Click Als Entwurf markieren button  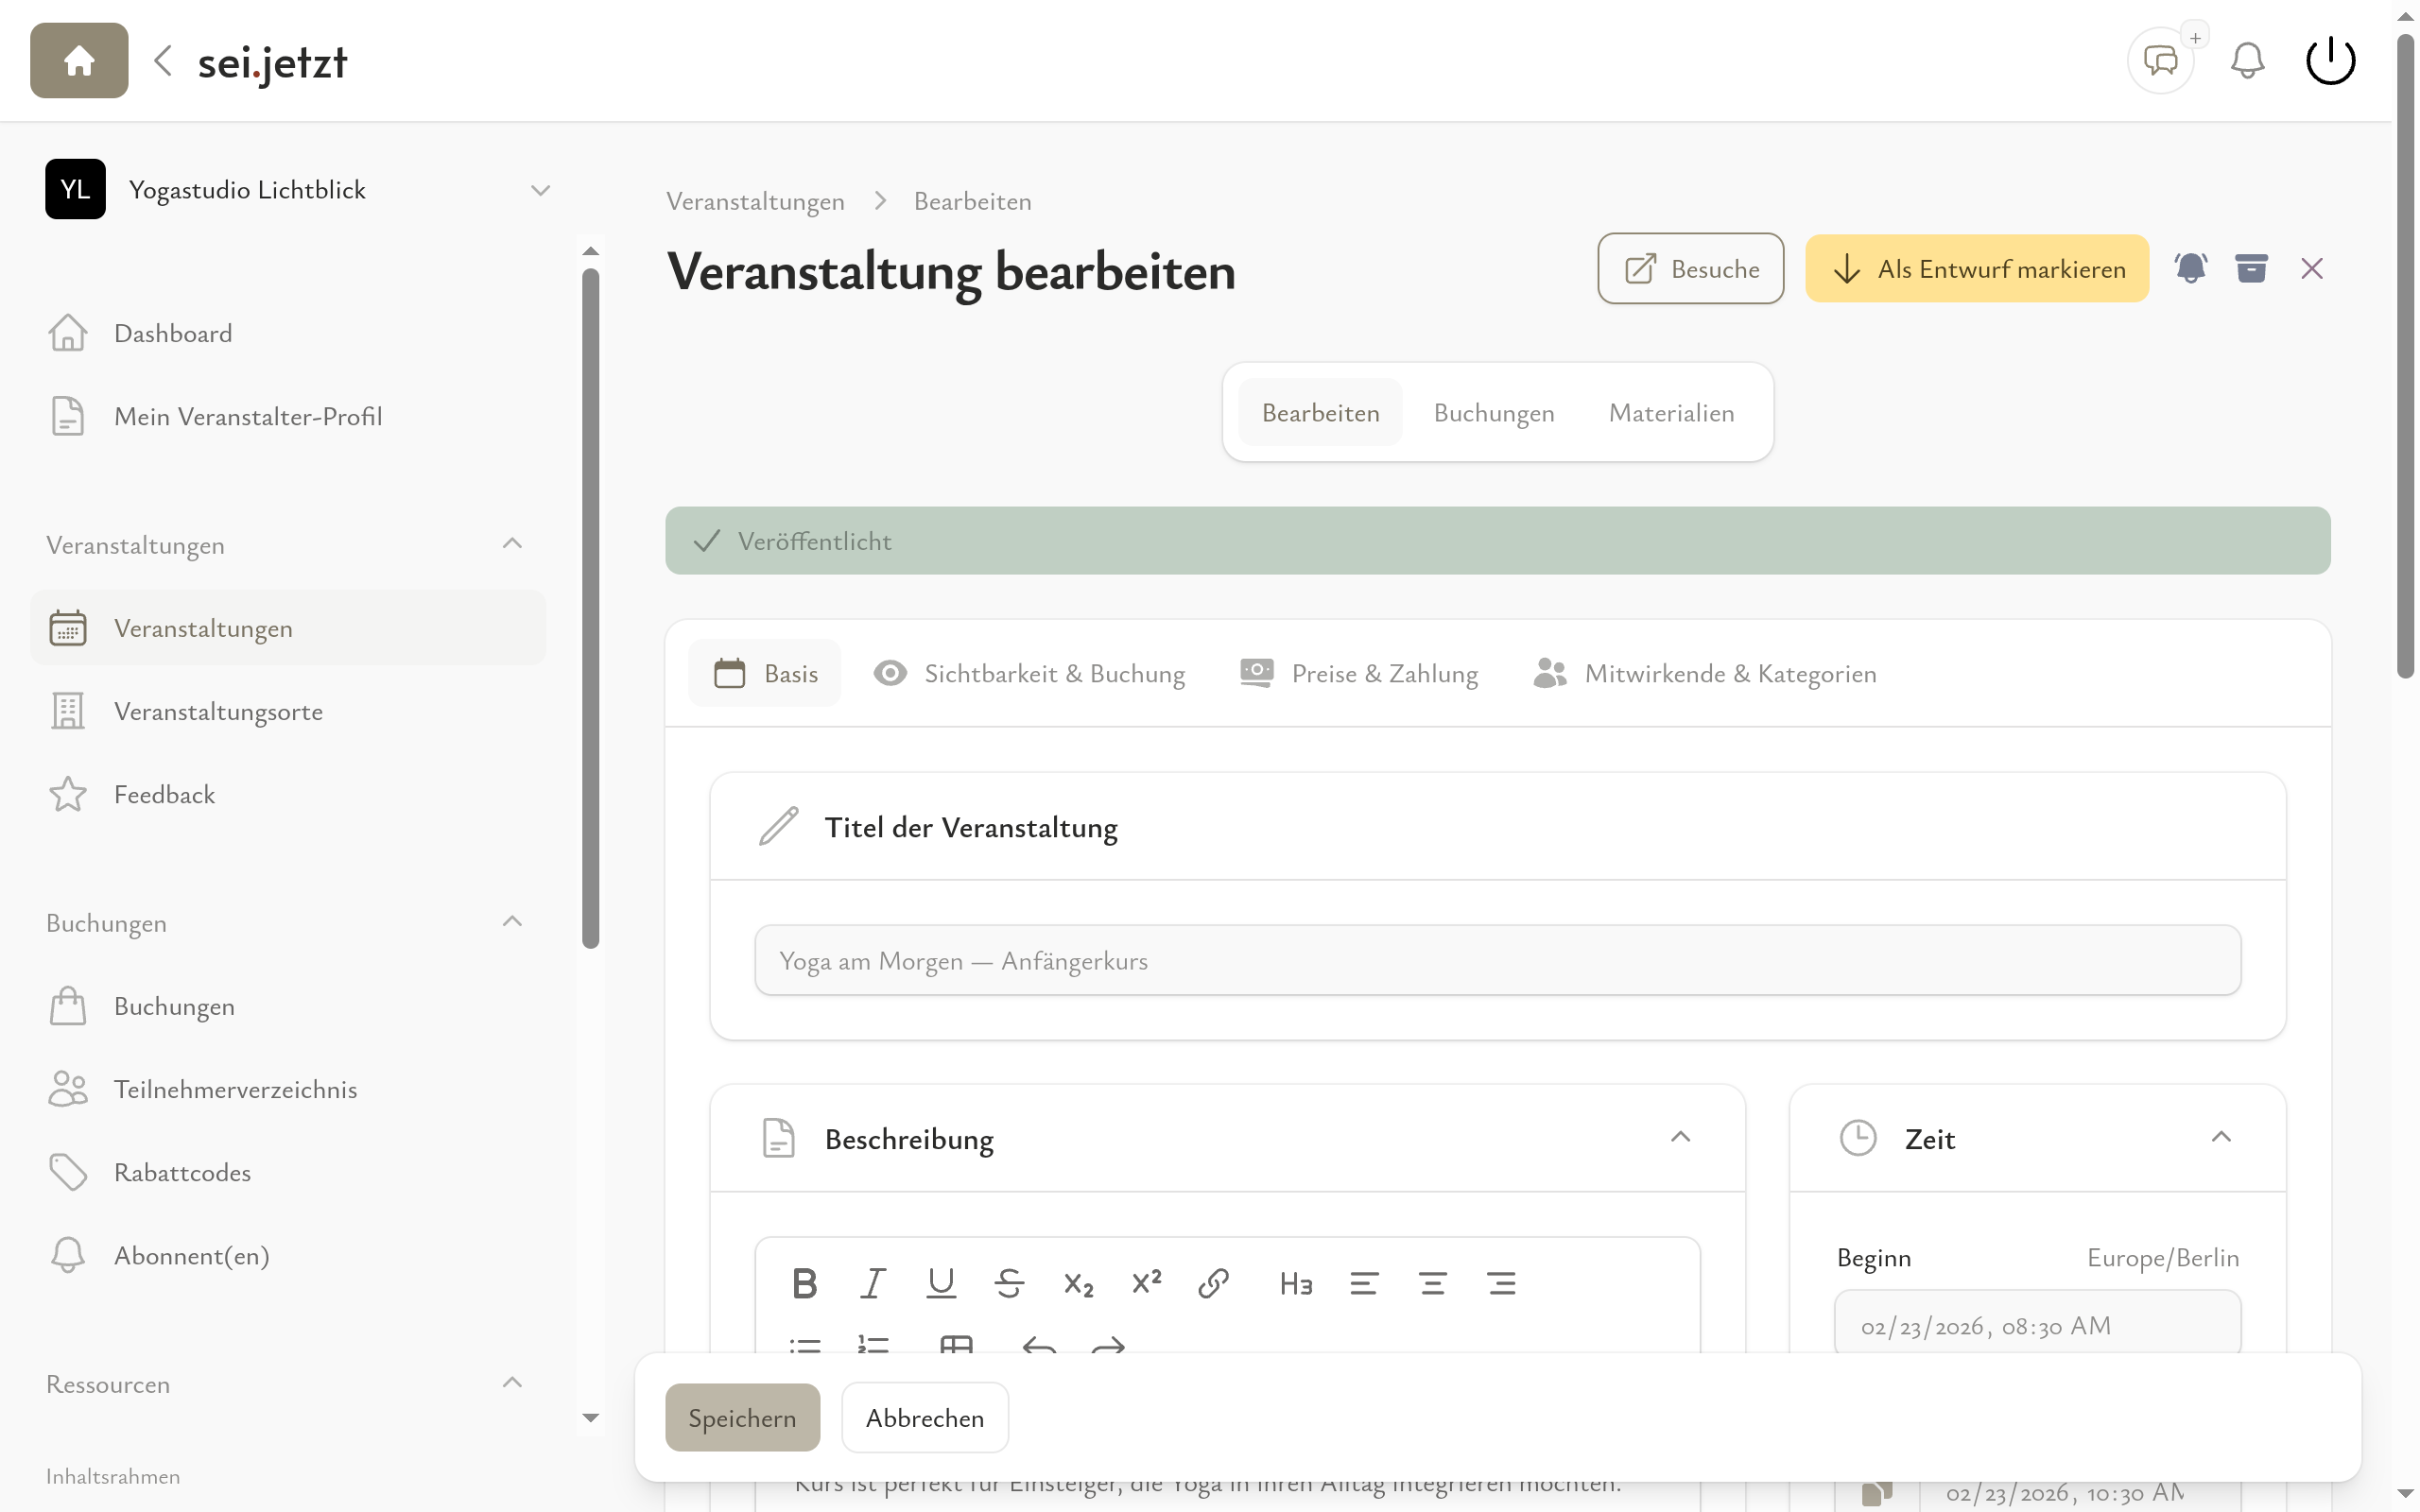pyautogui.click(x=1976, y=269)
